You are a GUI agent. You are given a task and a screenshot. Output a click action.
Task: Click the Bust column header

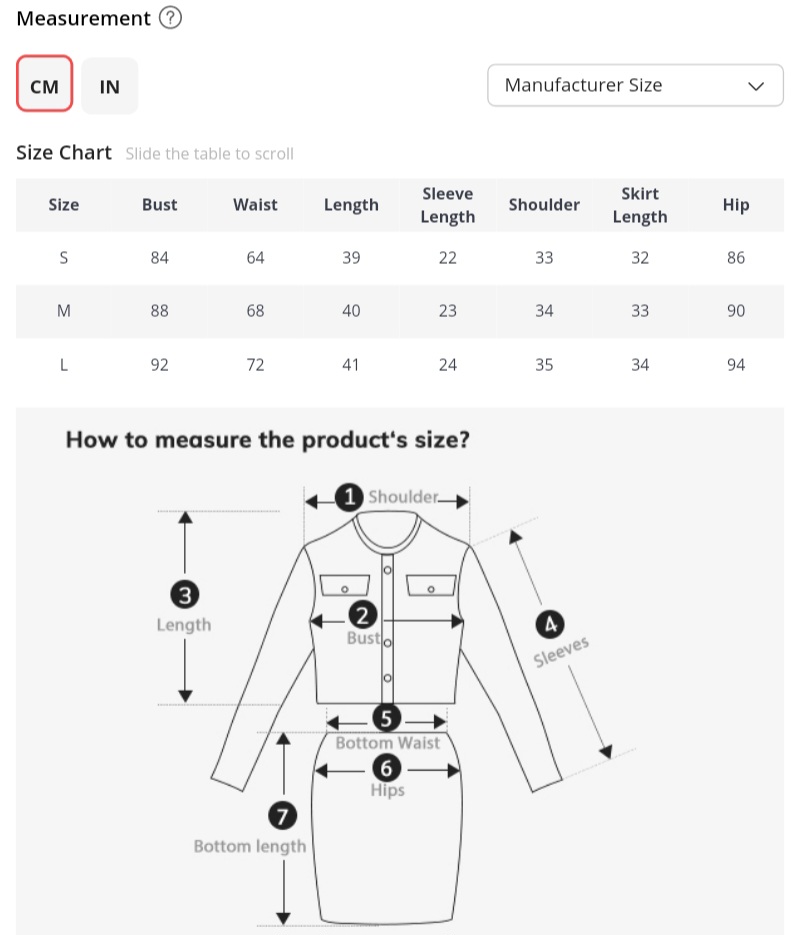click(x=159, y=205)
